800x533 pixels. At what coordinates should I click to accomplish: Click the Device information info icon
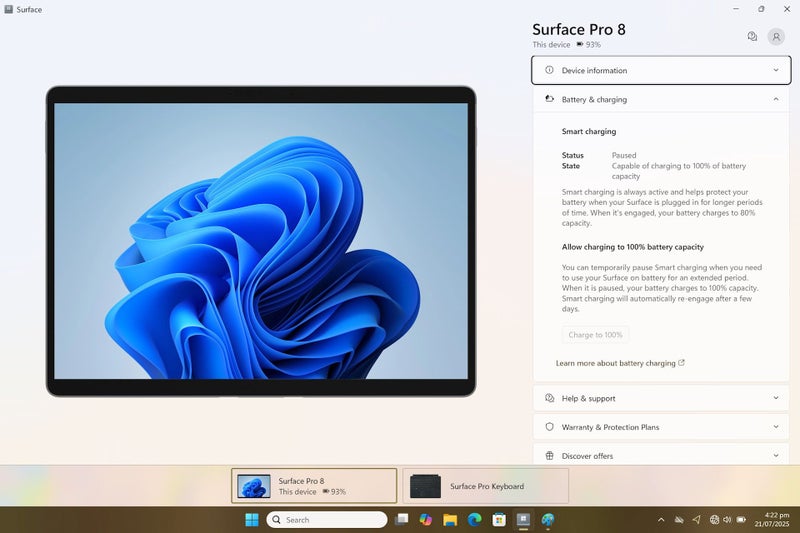549,70
